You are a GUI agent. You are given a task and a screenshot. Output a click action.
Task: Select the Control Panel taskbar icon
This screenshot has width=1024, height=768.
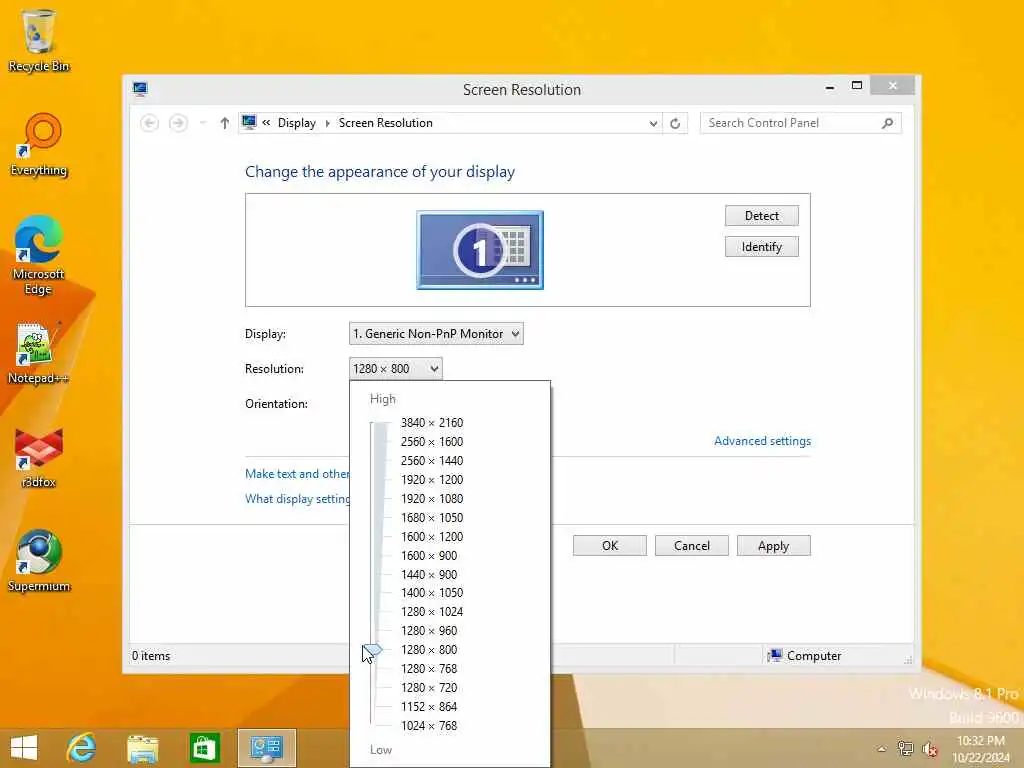coord(266,748)
